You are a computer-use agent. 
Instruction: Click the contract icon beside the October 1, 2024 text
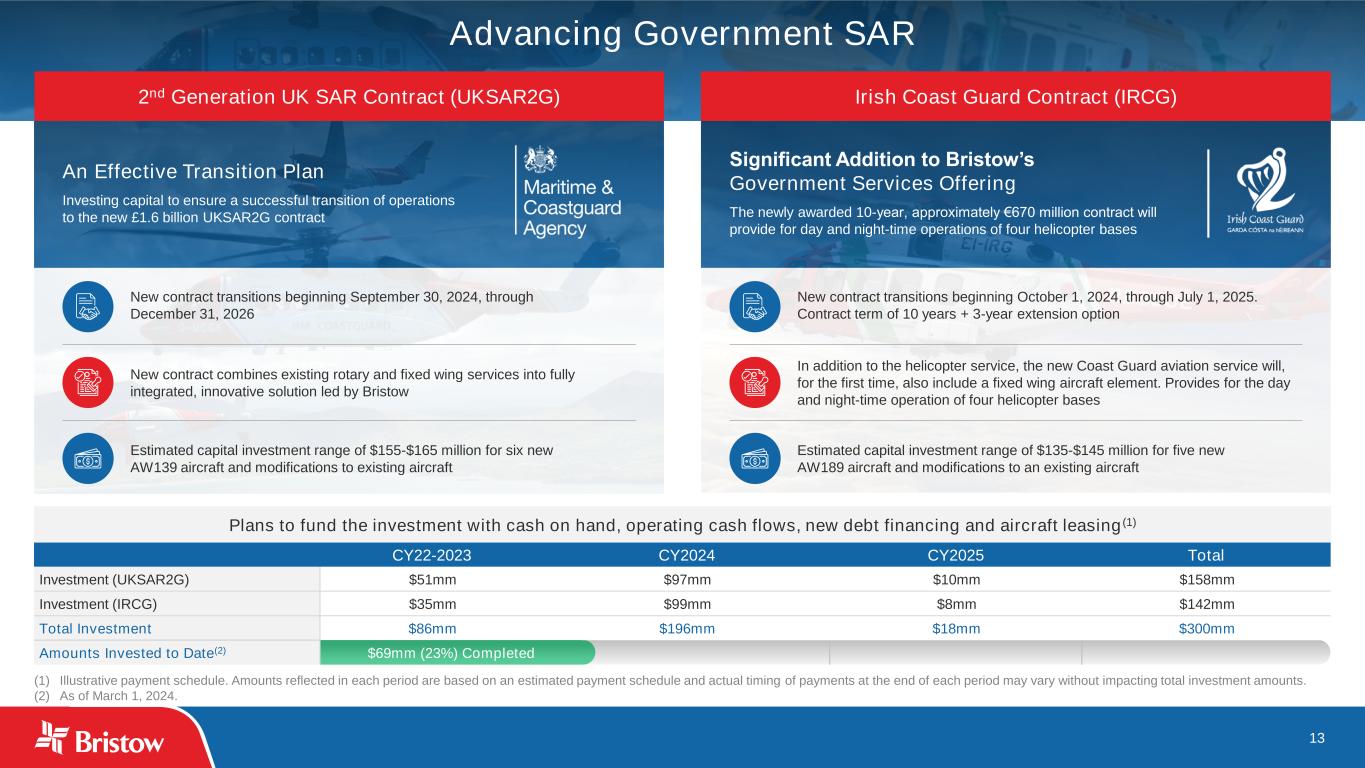click(x=754, y=305)
